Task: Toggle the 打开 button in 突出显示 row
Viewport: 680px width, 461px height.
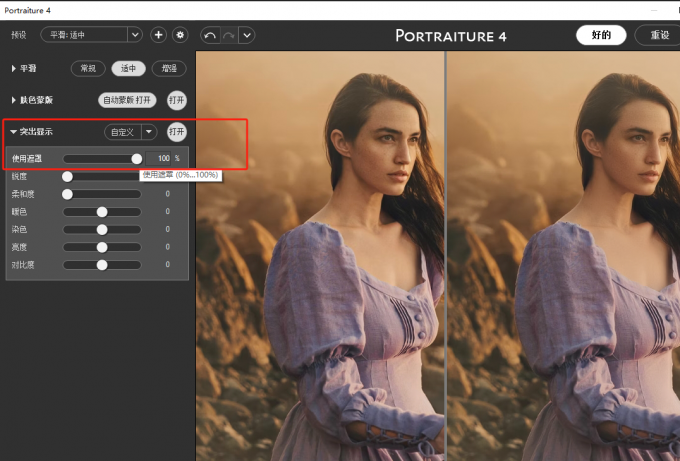Action: (177, 132)
